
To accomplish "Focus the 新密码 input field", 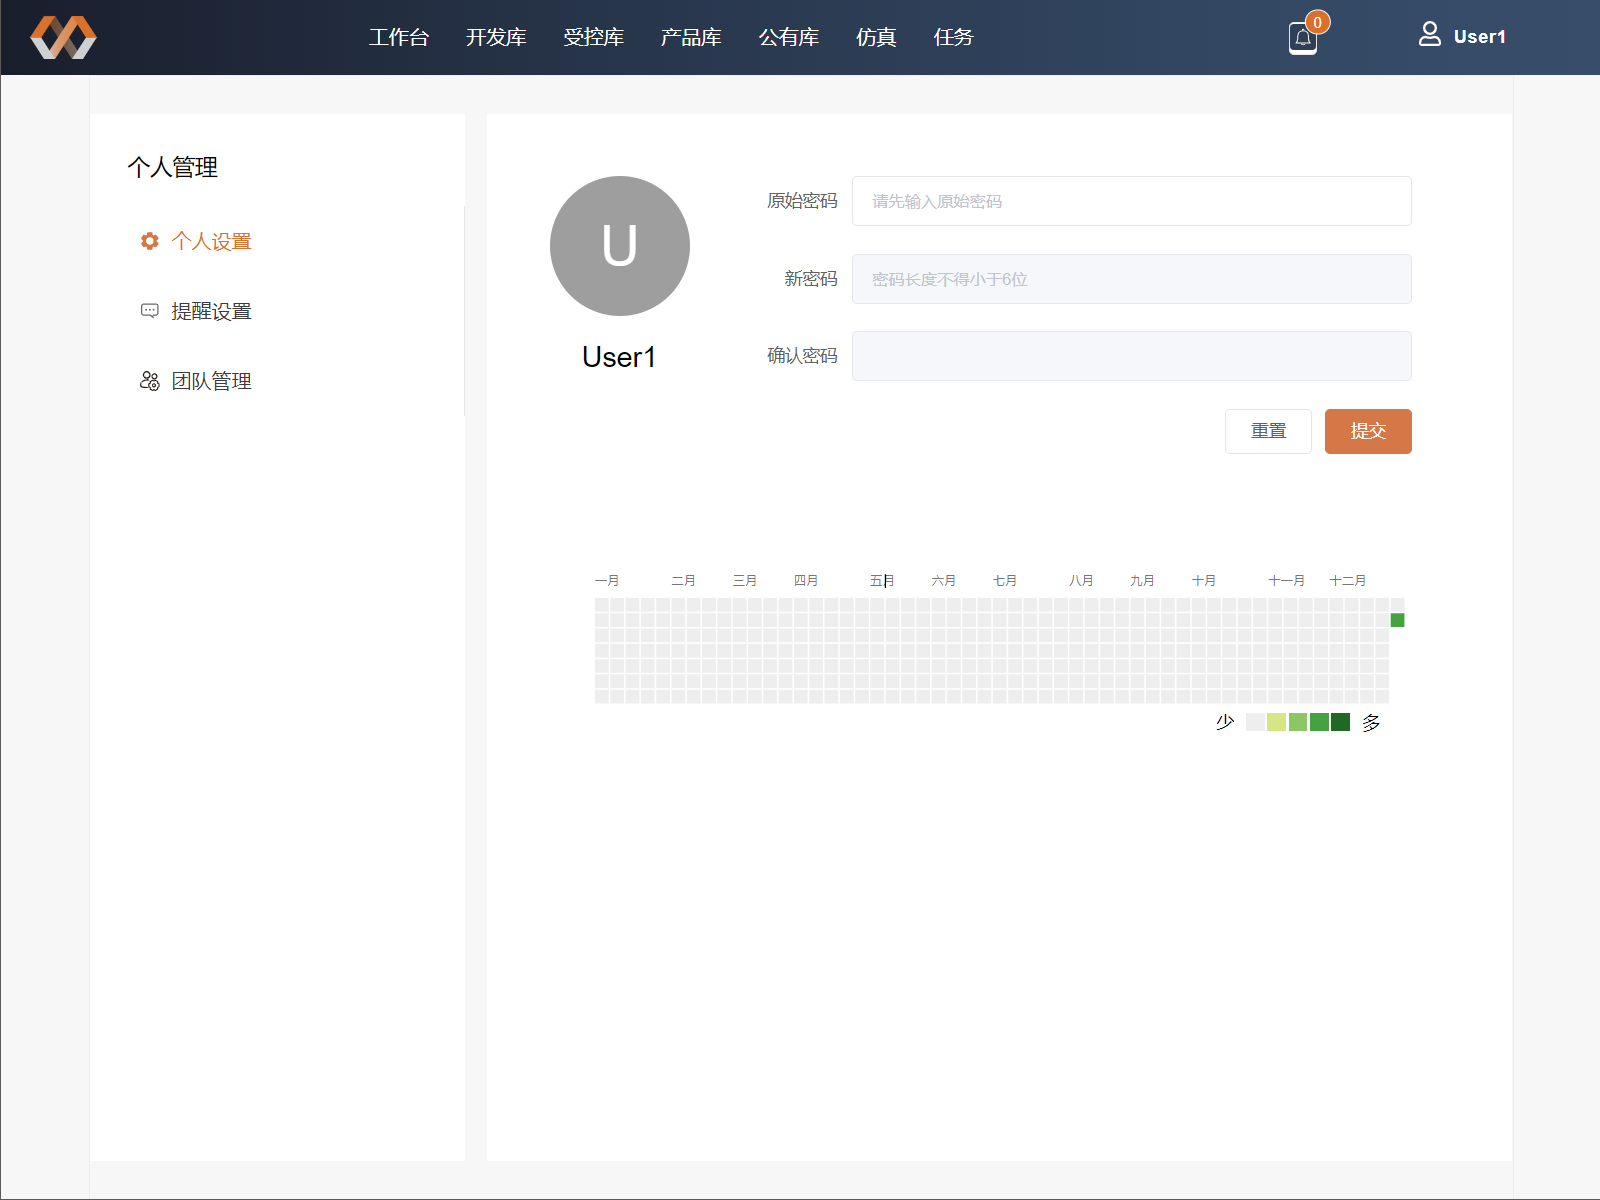I will 1132,279.
